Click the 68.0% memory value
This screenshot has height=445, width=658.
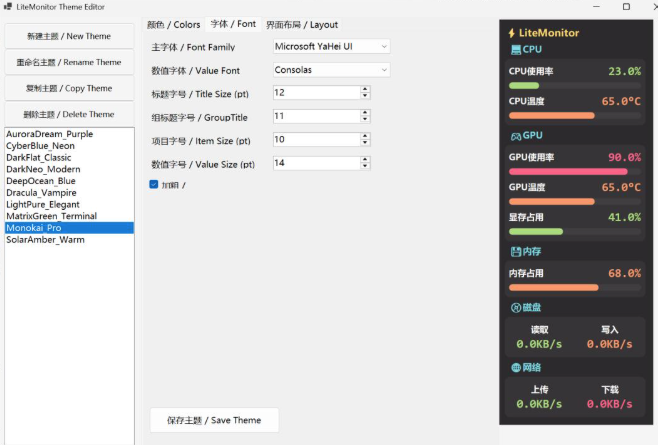(x=624, y=273)
